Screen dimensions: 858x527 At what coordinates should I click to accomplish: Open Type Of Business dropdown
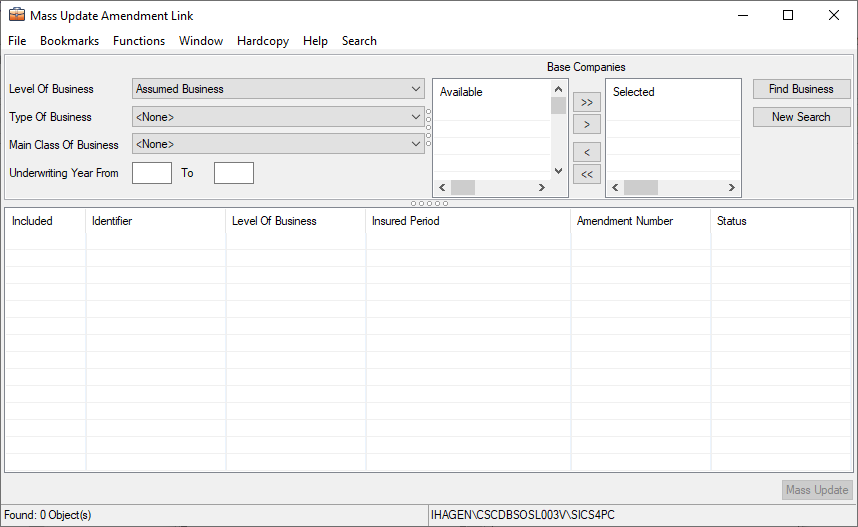pos(416,117)
